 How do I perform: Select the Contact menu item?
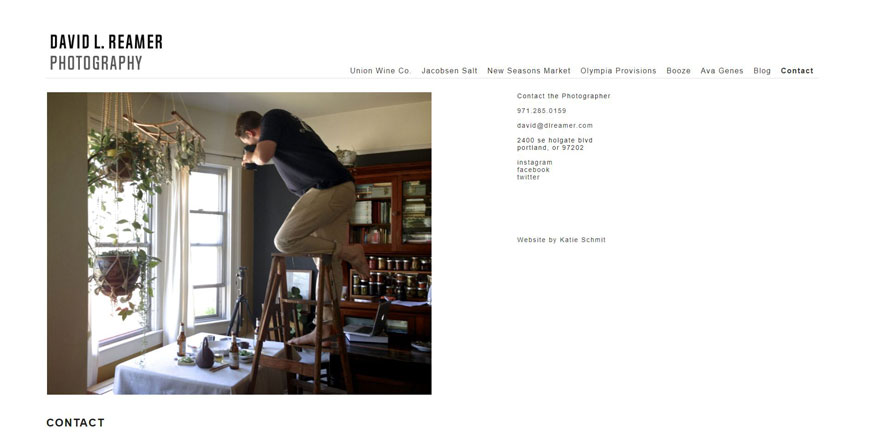(x=797, y=71)
